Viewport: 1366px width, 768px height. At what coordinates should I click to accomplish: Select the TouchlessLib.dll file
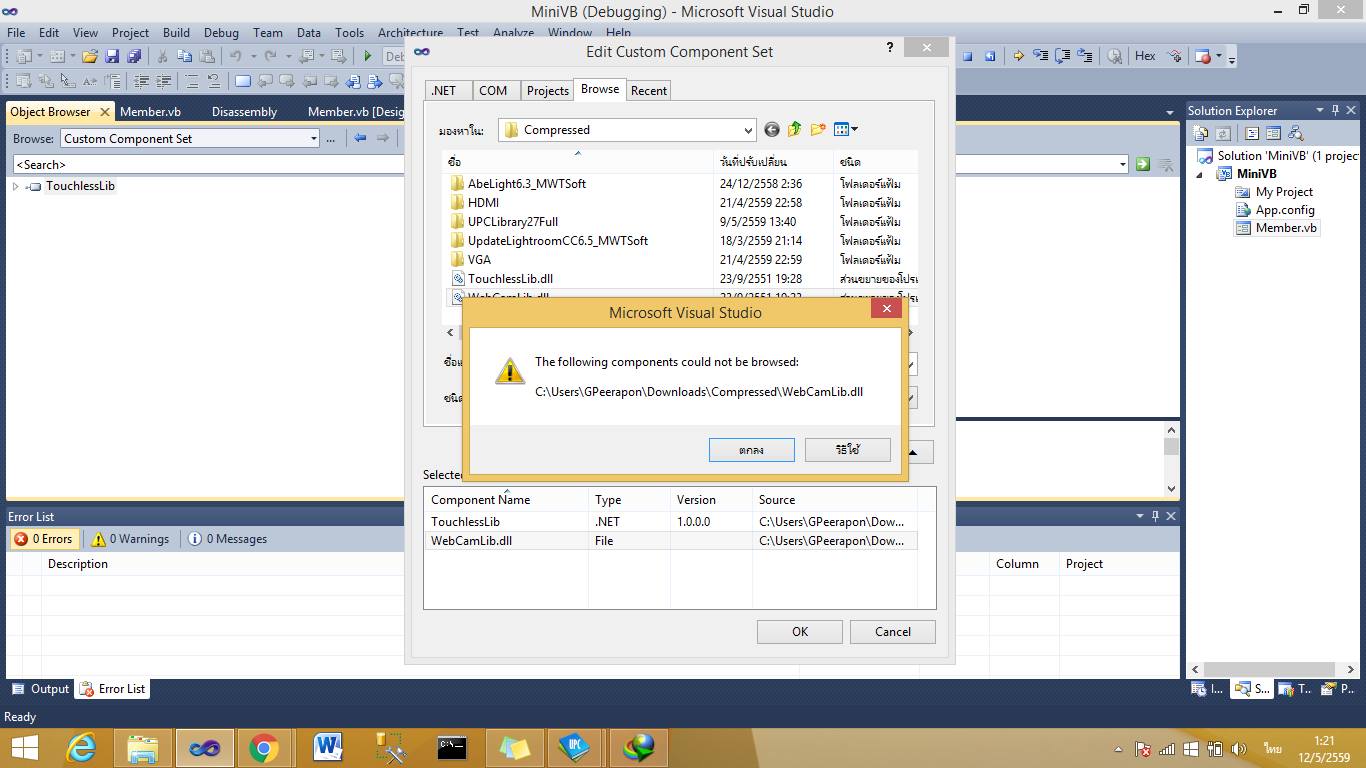point(510,279)
